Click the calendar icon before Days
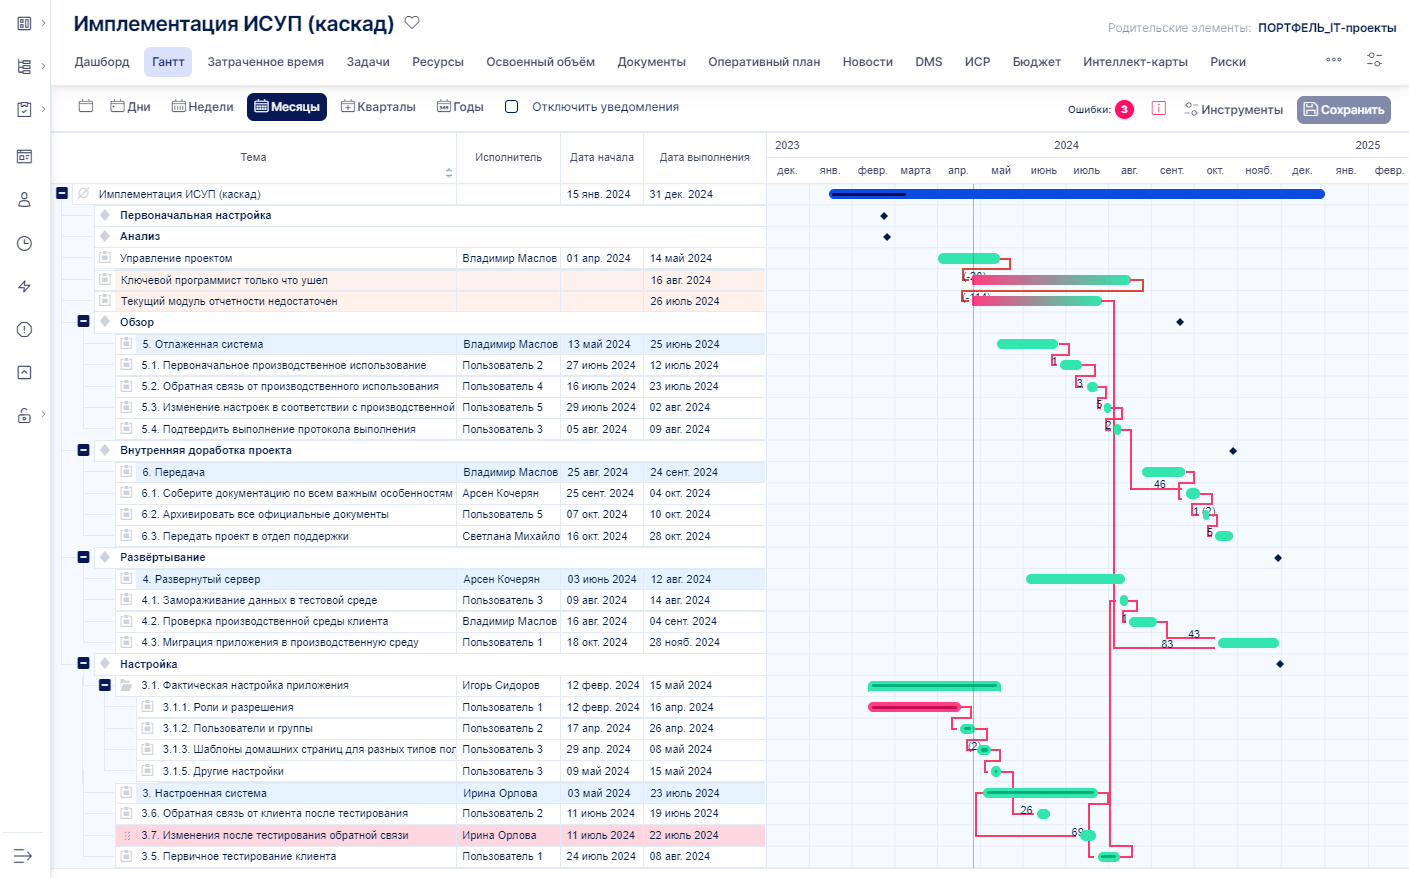 [86, 106]
